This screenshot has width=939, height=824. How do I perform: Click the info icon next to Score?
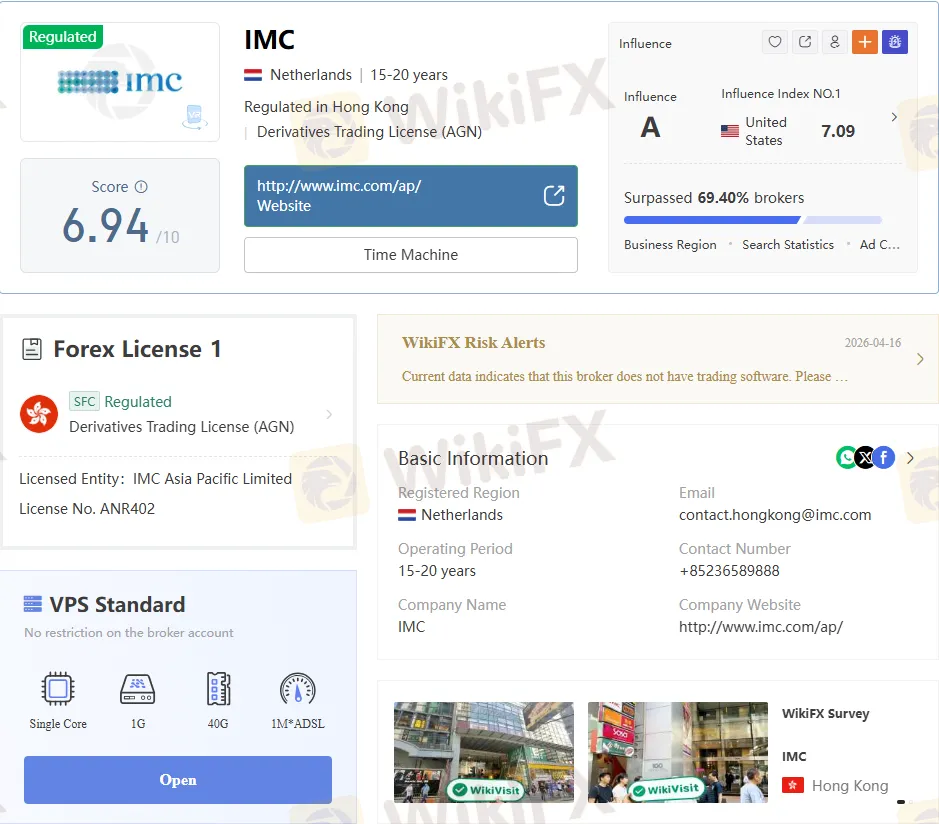tap(141, 187)
